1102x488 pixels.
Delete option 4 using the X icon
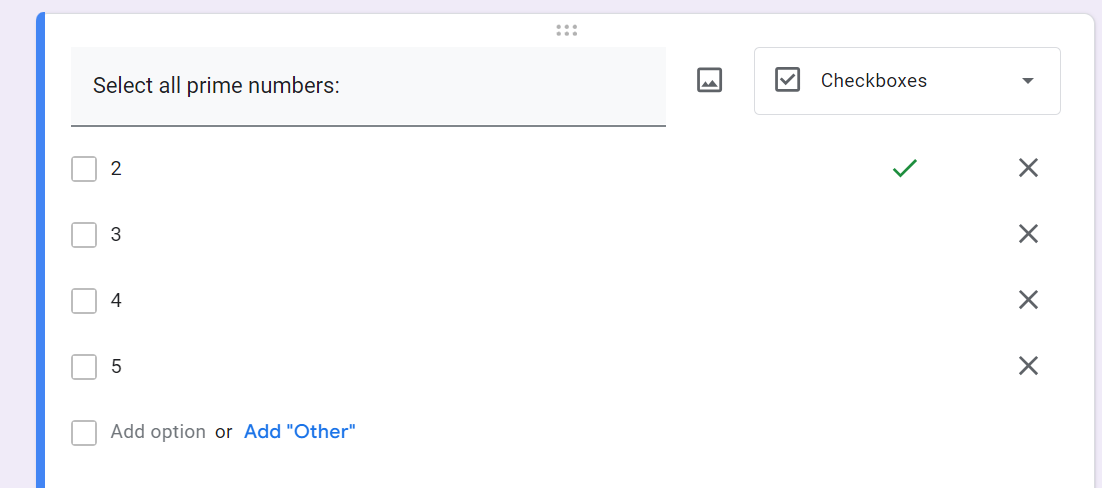pyautogui.click(x=1028, y=300)
